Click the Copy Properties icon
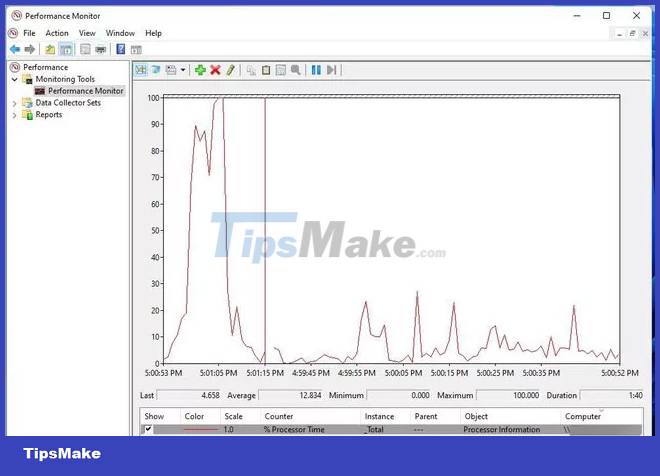This screenshot has width=660, height=476. click(x=251, y=70)
